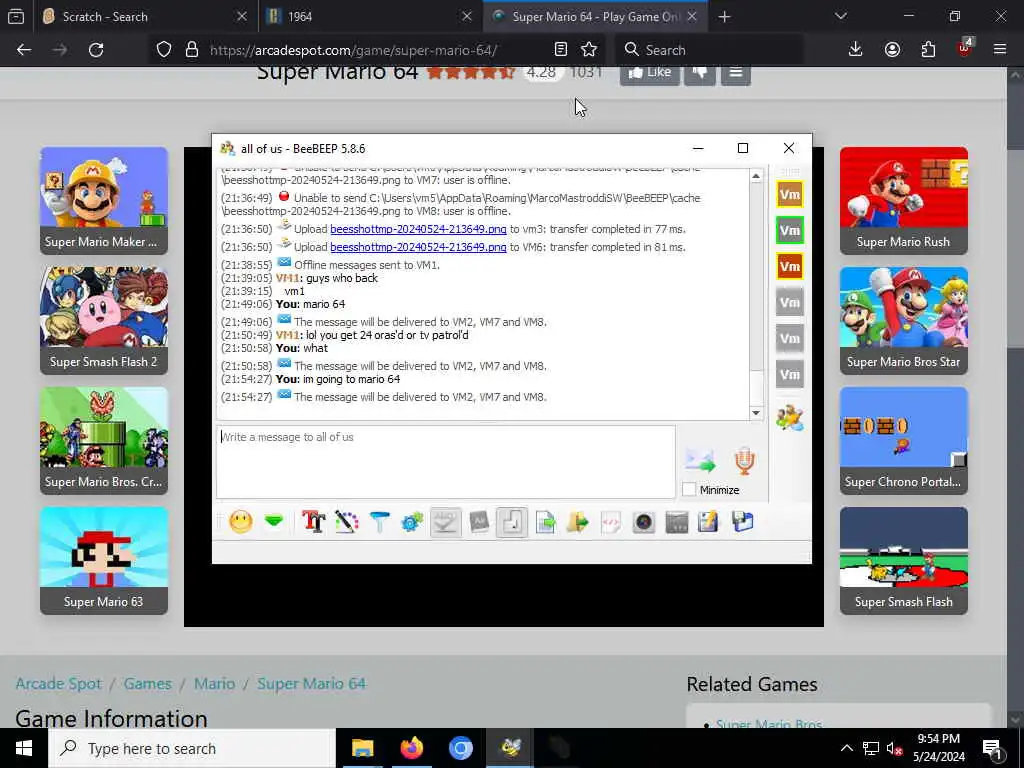This screenshot has width=1024, height=768.
Task: Like the Super Mario 64 game
Action: [650, 73]
